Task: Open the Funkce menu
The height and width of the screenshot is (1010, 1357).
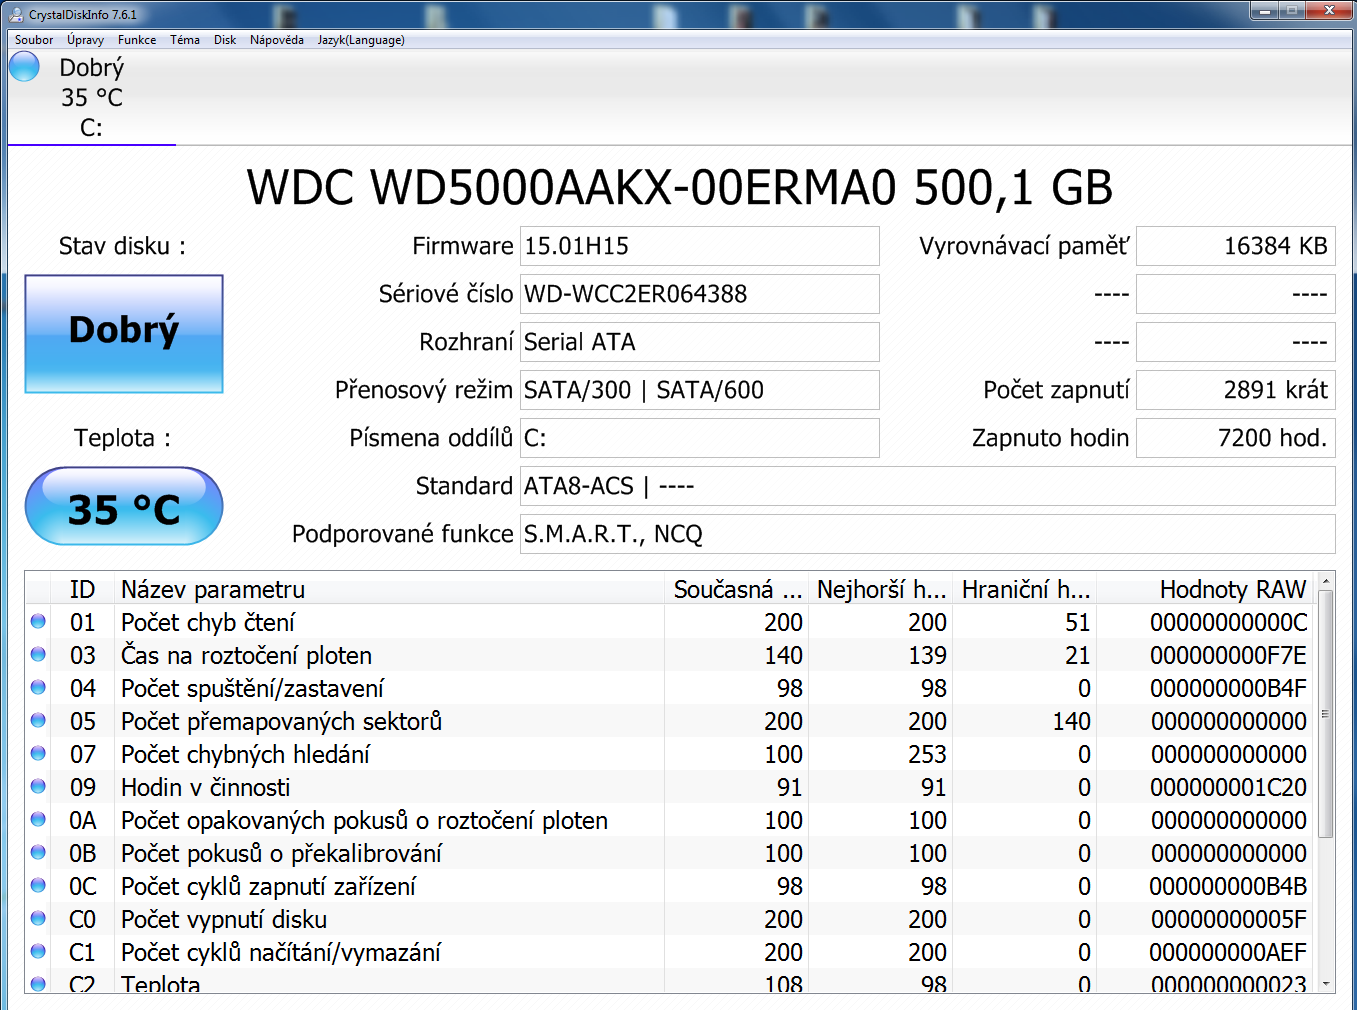Action: (137, 40)
